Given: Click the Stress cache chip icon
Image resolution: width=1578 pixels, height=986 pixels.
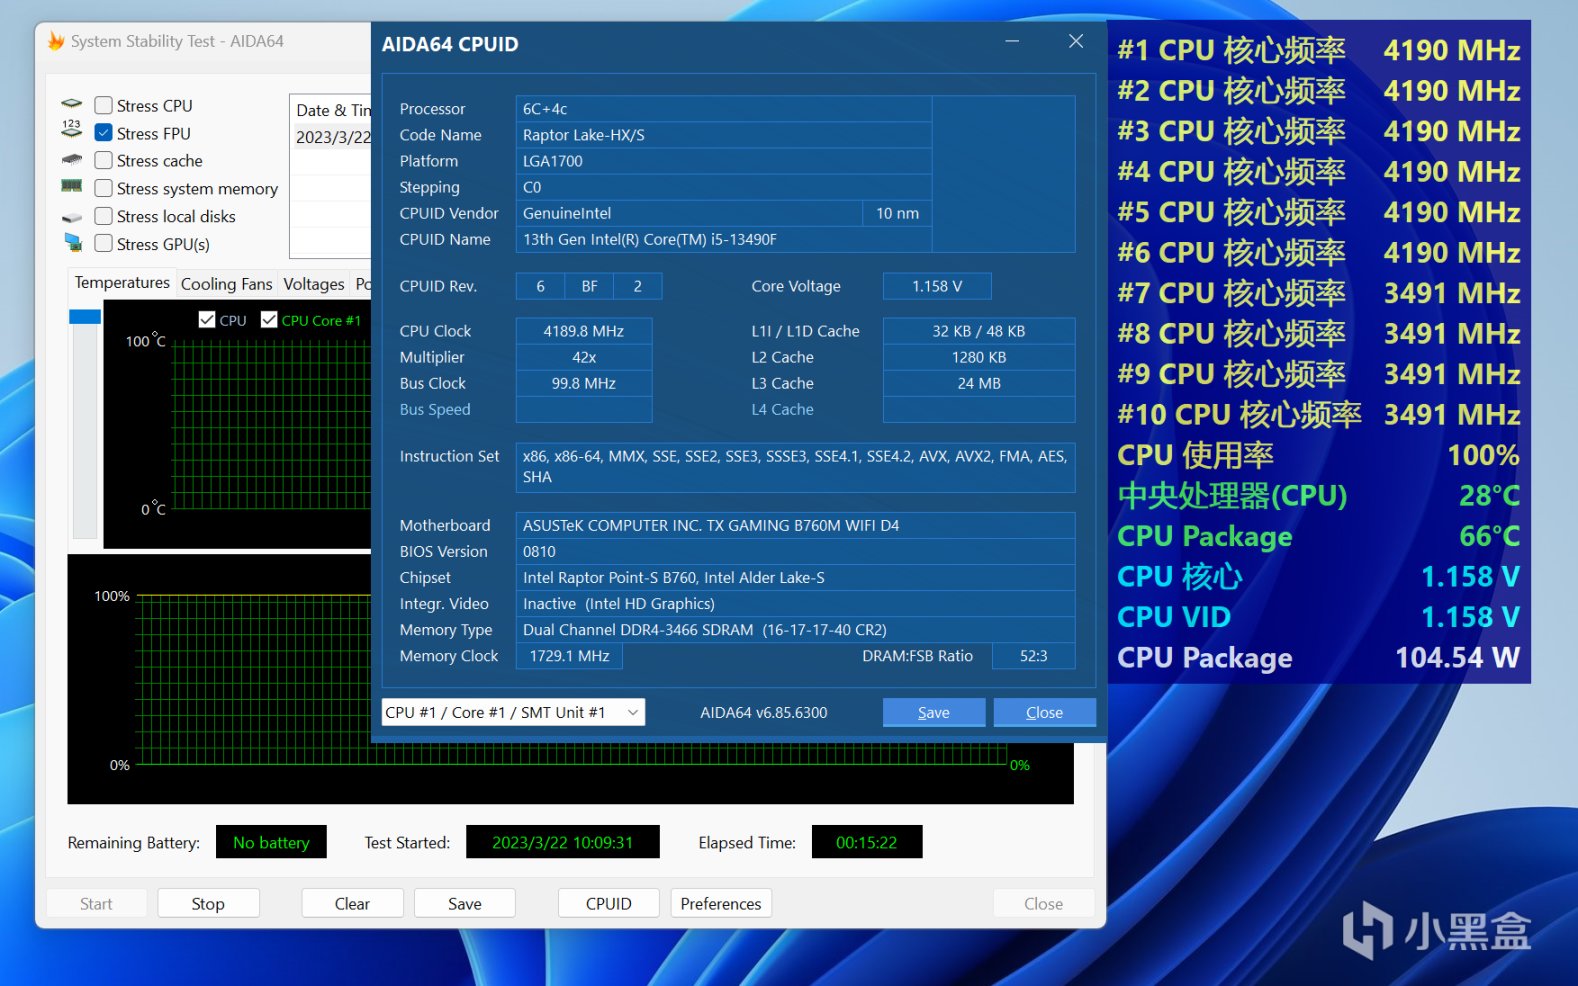Looking at the screenshot, I should pos(72,160).
